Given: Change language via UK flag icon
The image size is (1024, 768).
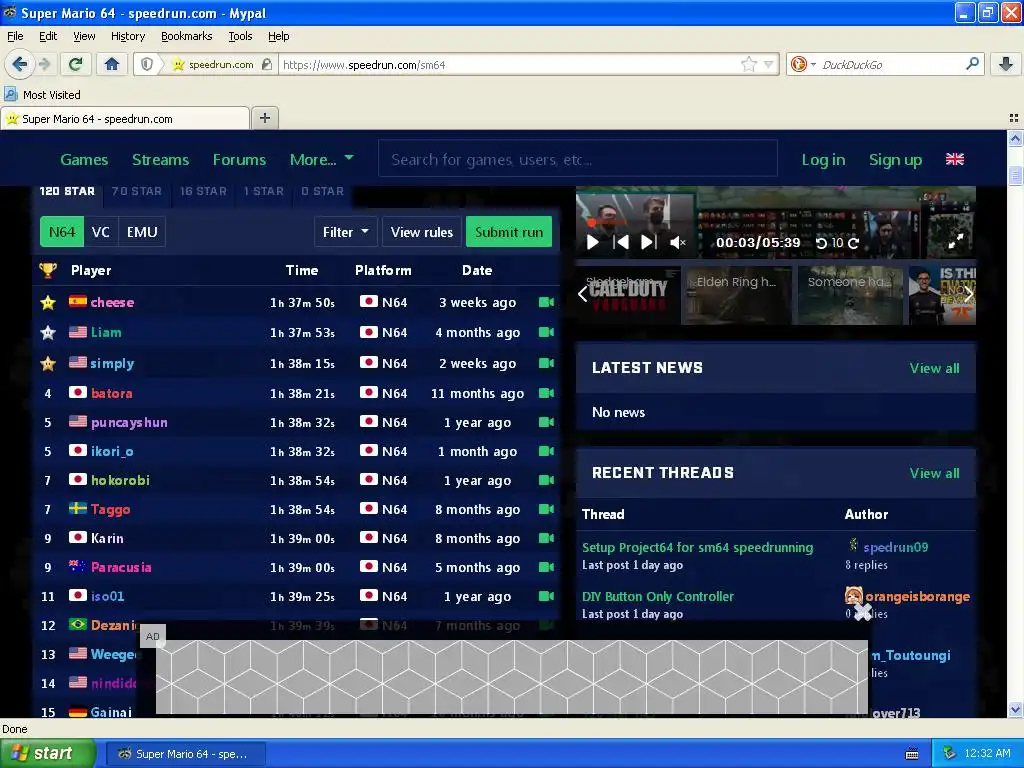Looking at the screenshot, I should point(954,159).
